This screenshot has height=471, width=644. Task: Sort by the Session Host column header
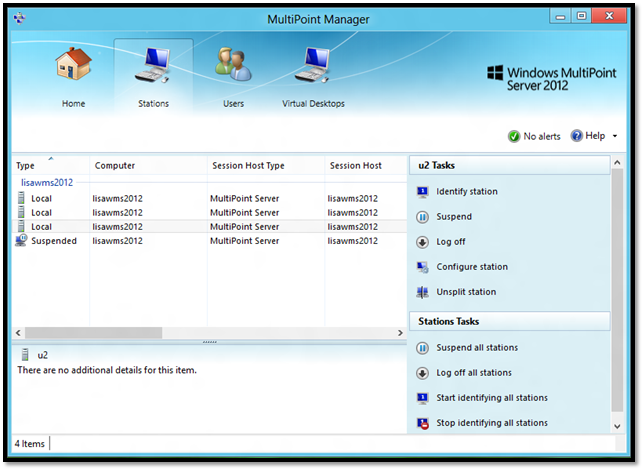tap(366, 165)
